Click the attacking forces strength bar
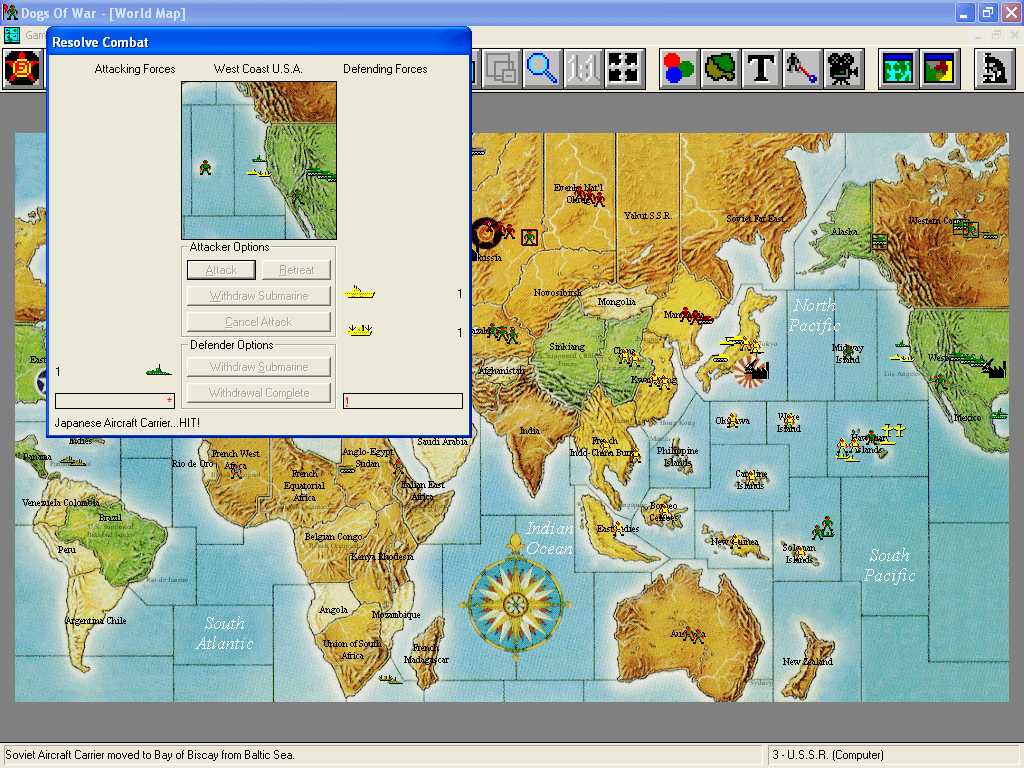This screenshot has height=768, width=1024. pyautogui.click(x=115, y=400)
